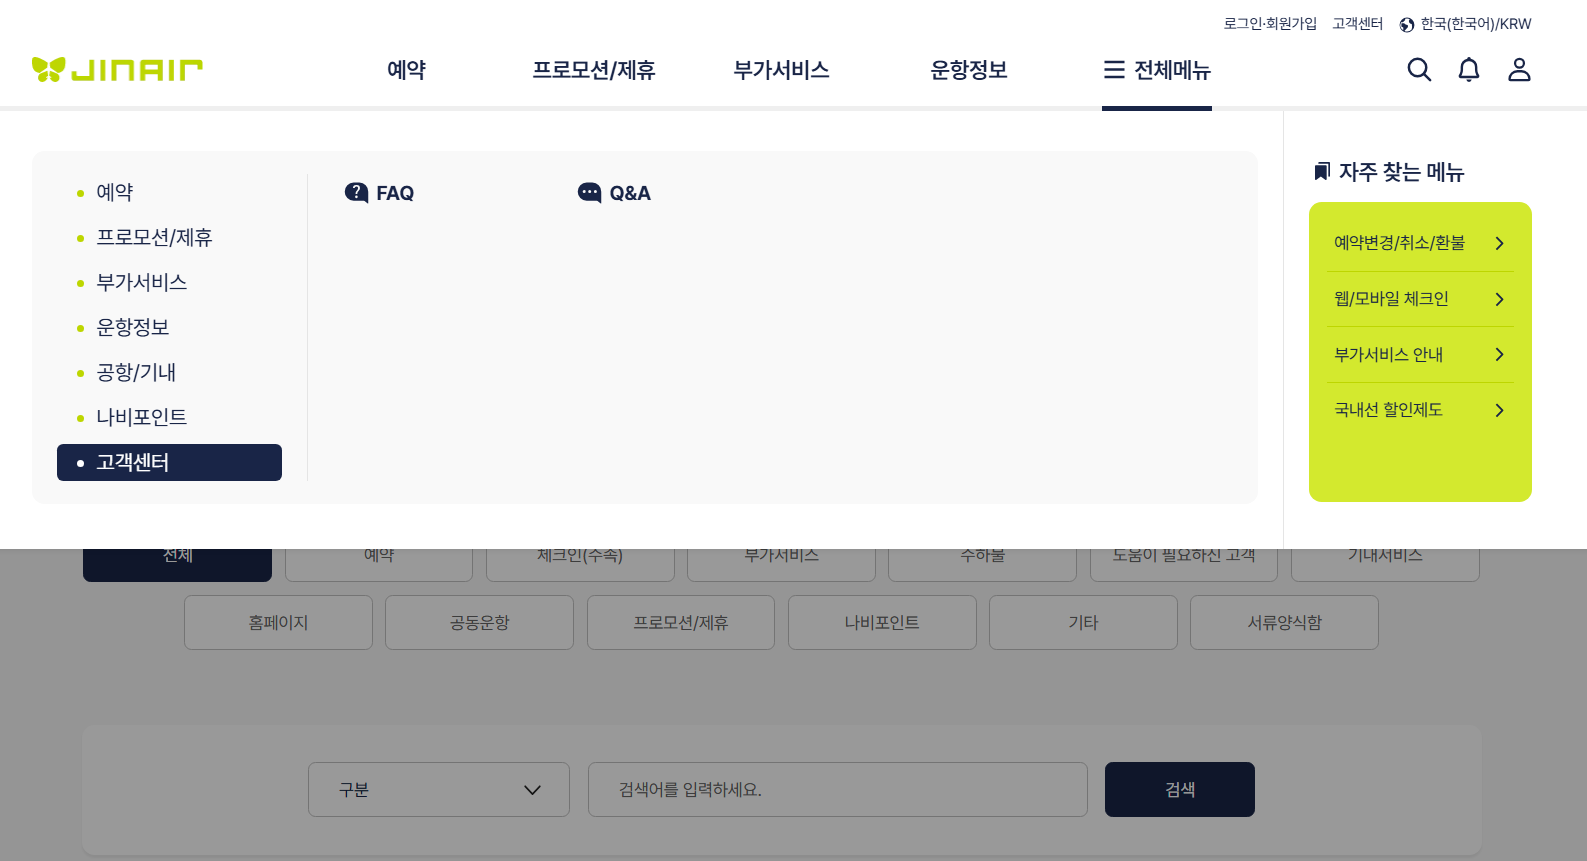Open the search magnifier icon
This screenshot has width=1587, height=861.
click(x=1419, y=69)
